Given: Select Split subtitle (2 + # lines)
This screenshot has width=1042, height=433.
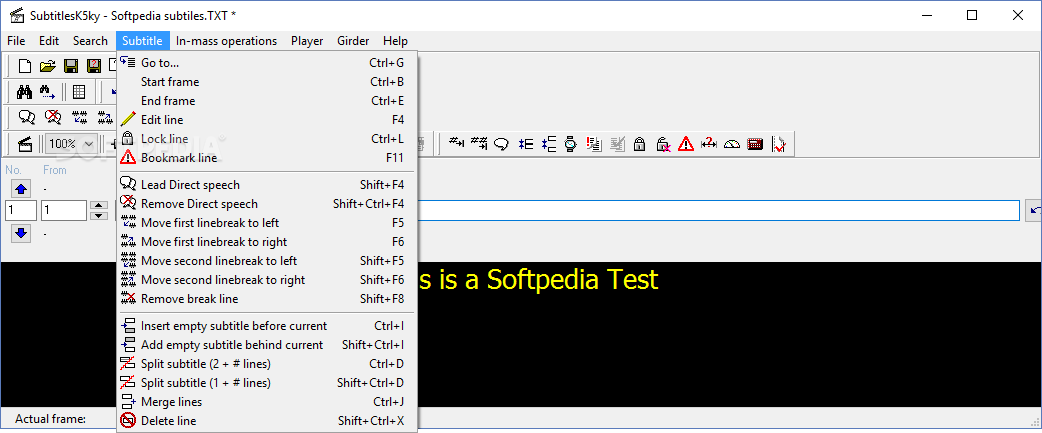Looking at the screenshot, I should (x=266, y=364).
